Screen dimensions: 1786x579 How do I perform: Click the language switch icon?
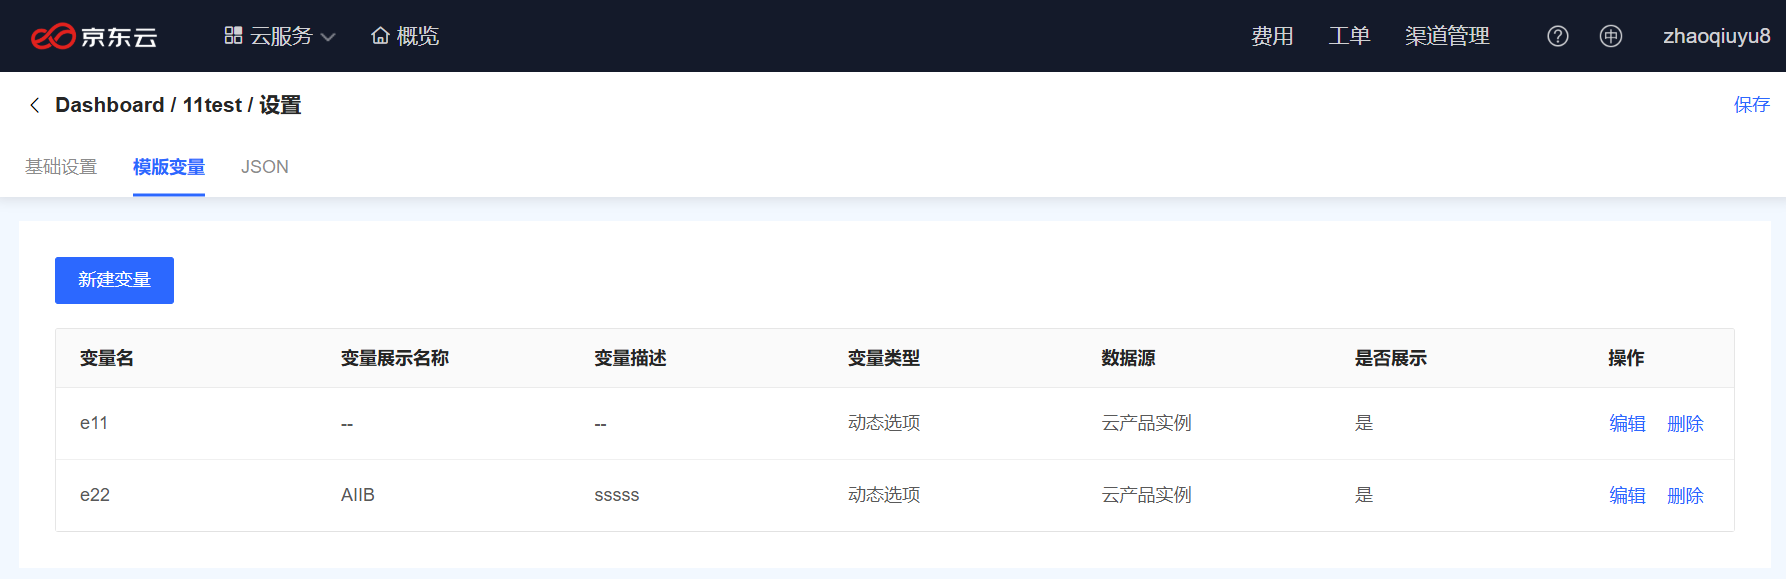(x=1611, y=36)
